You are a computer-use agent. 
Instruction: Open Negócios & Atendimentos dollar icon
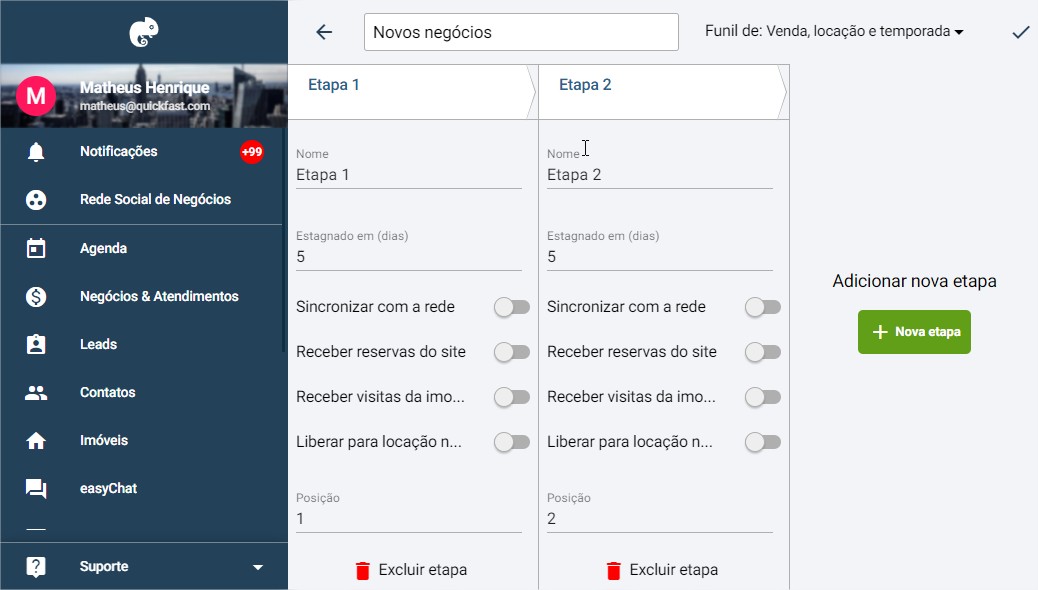click(x=36, y=296)
